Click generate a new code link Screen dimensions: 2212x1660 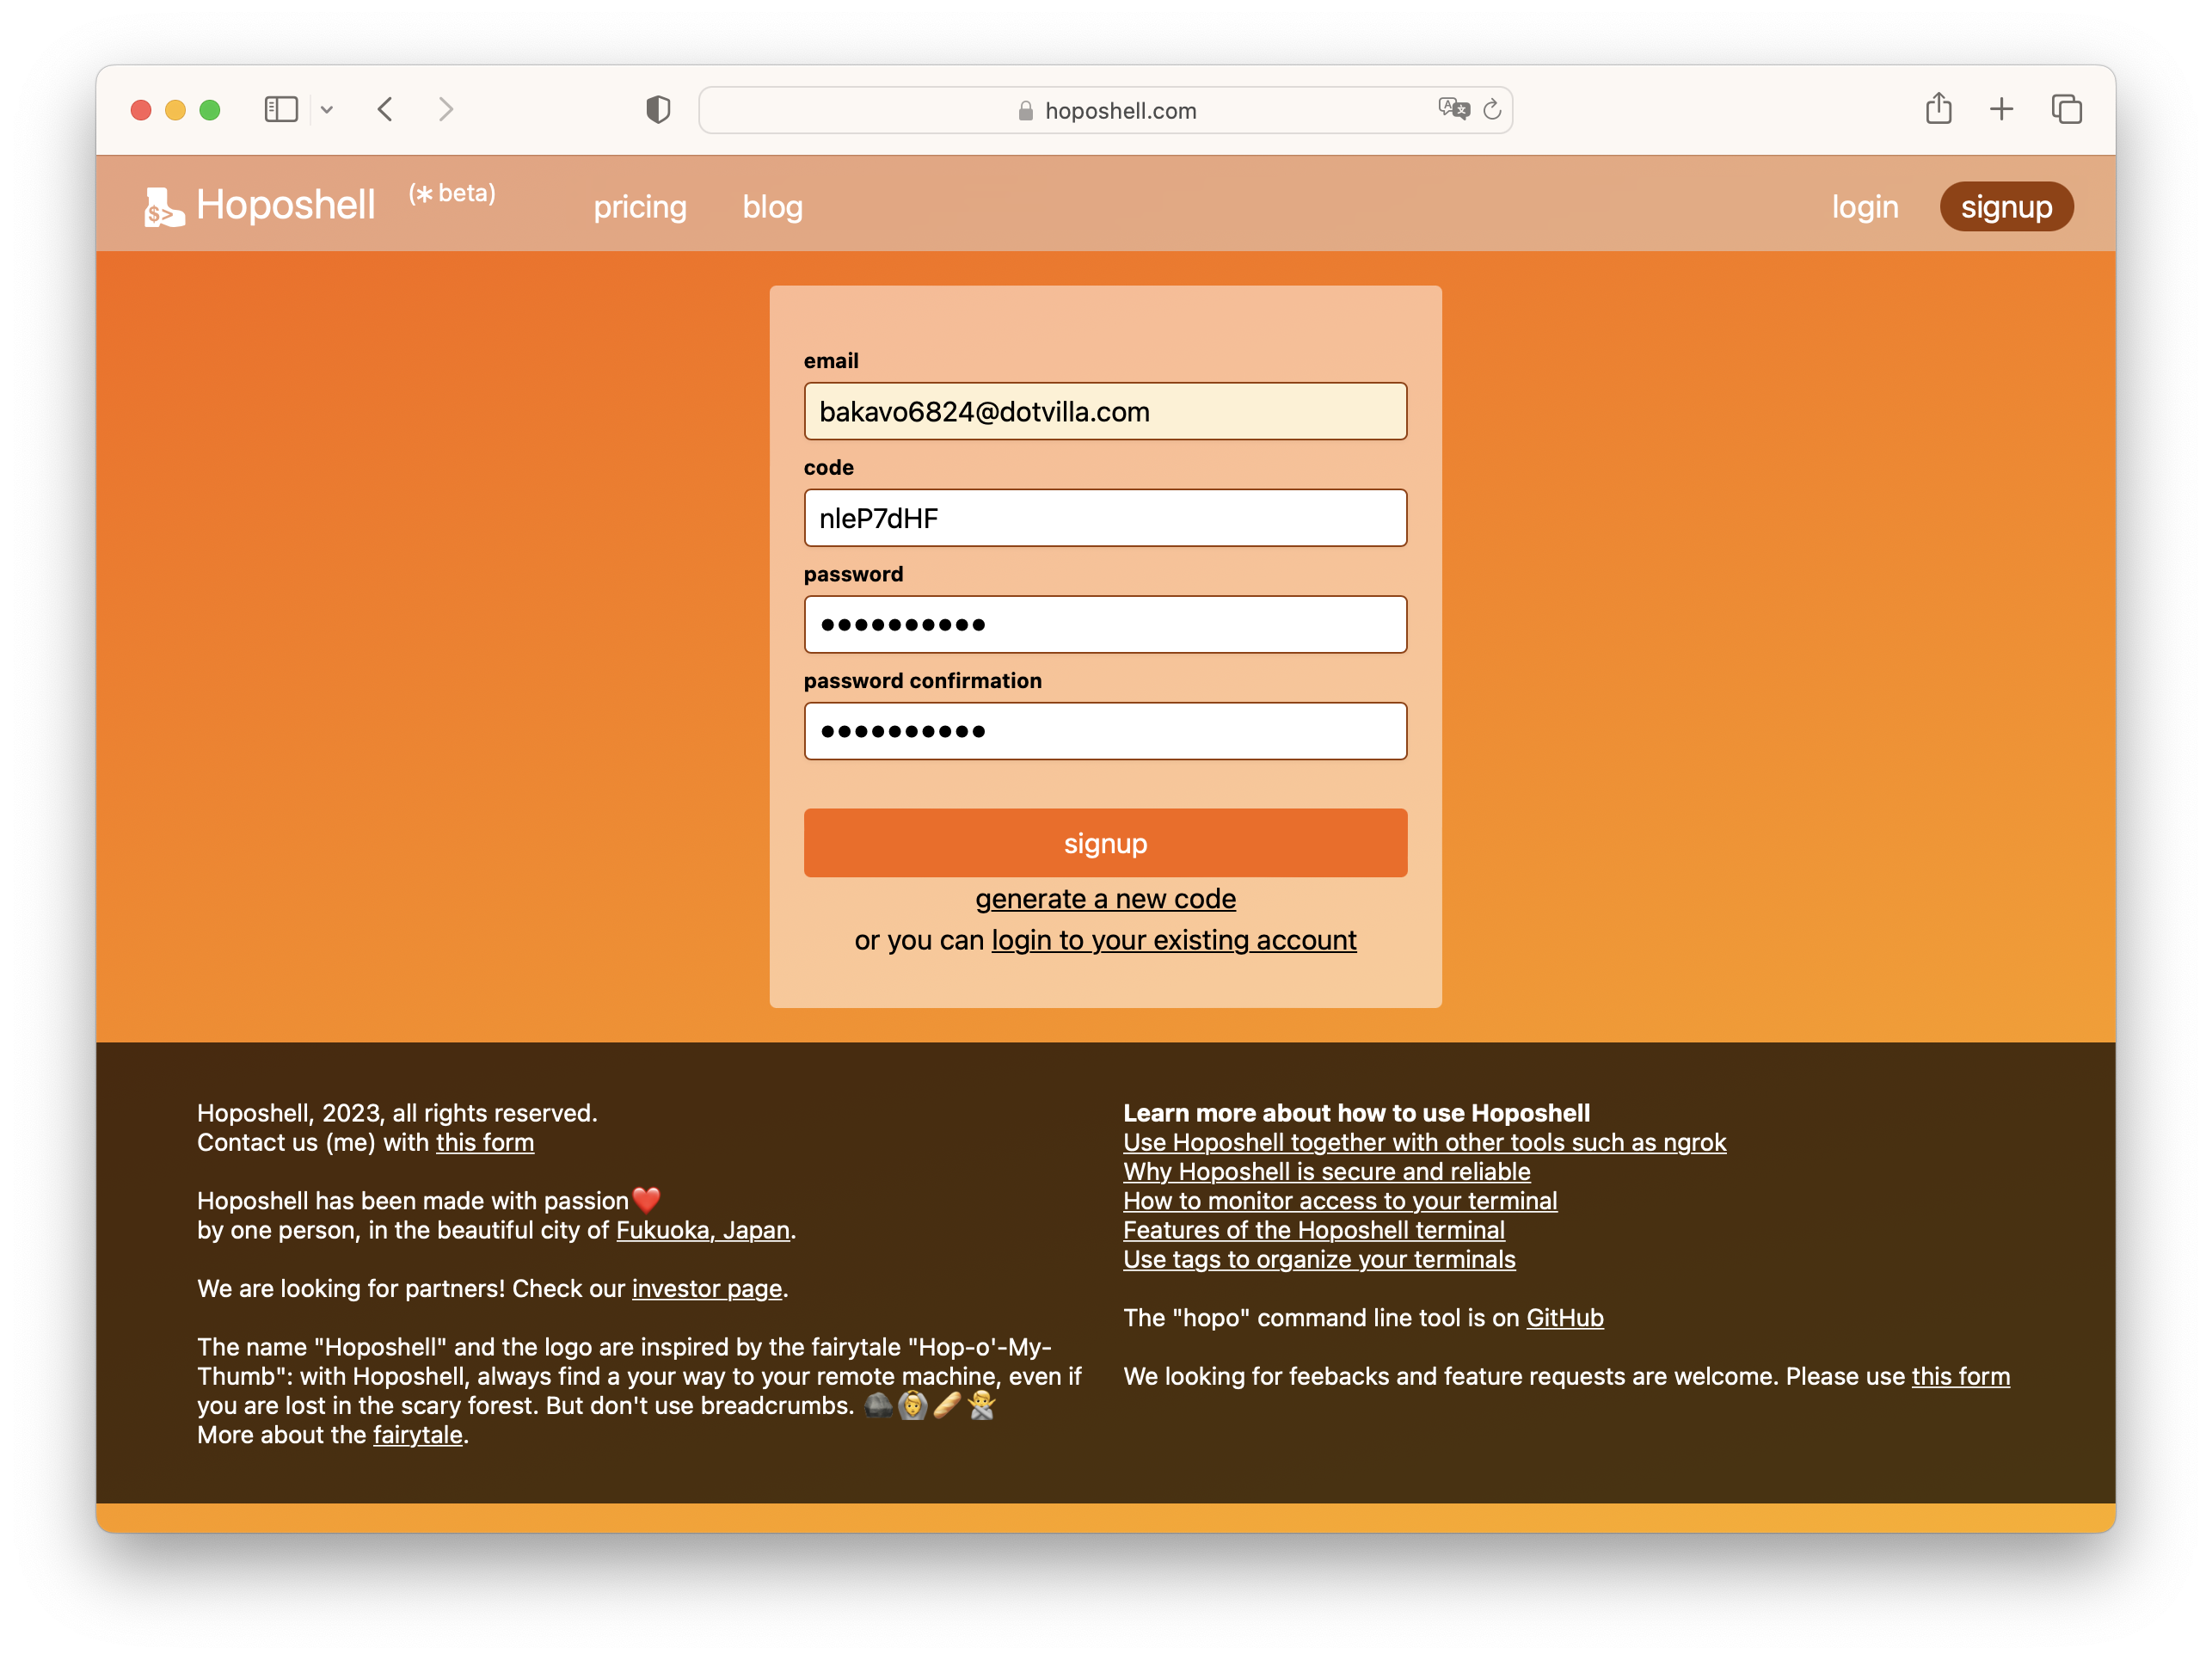[1105, 899]
